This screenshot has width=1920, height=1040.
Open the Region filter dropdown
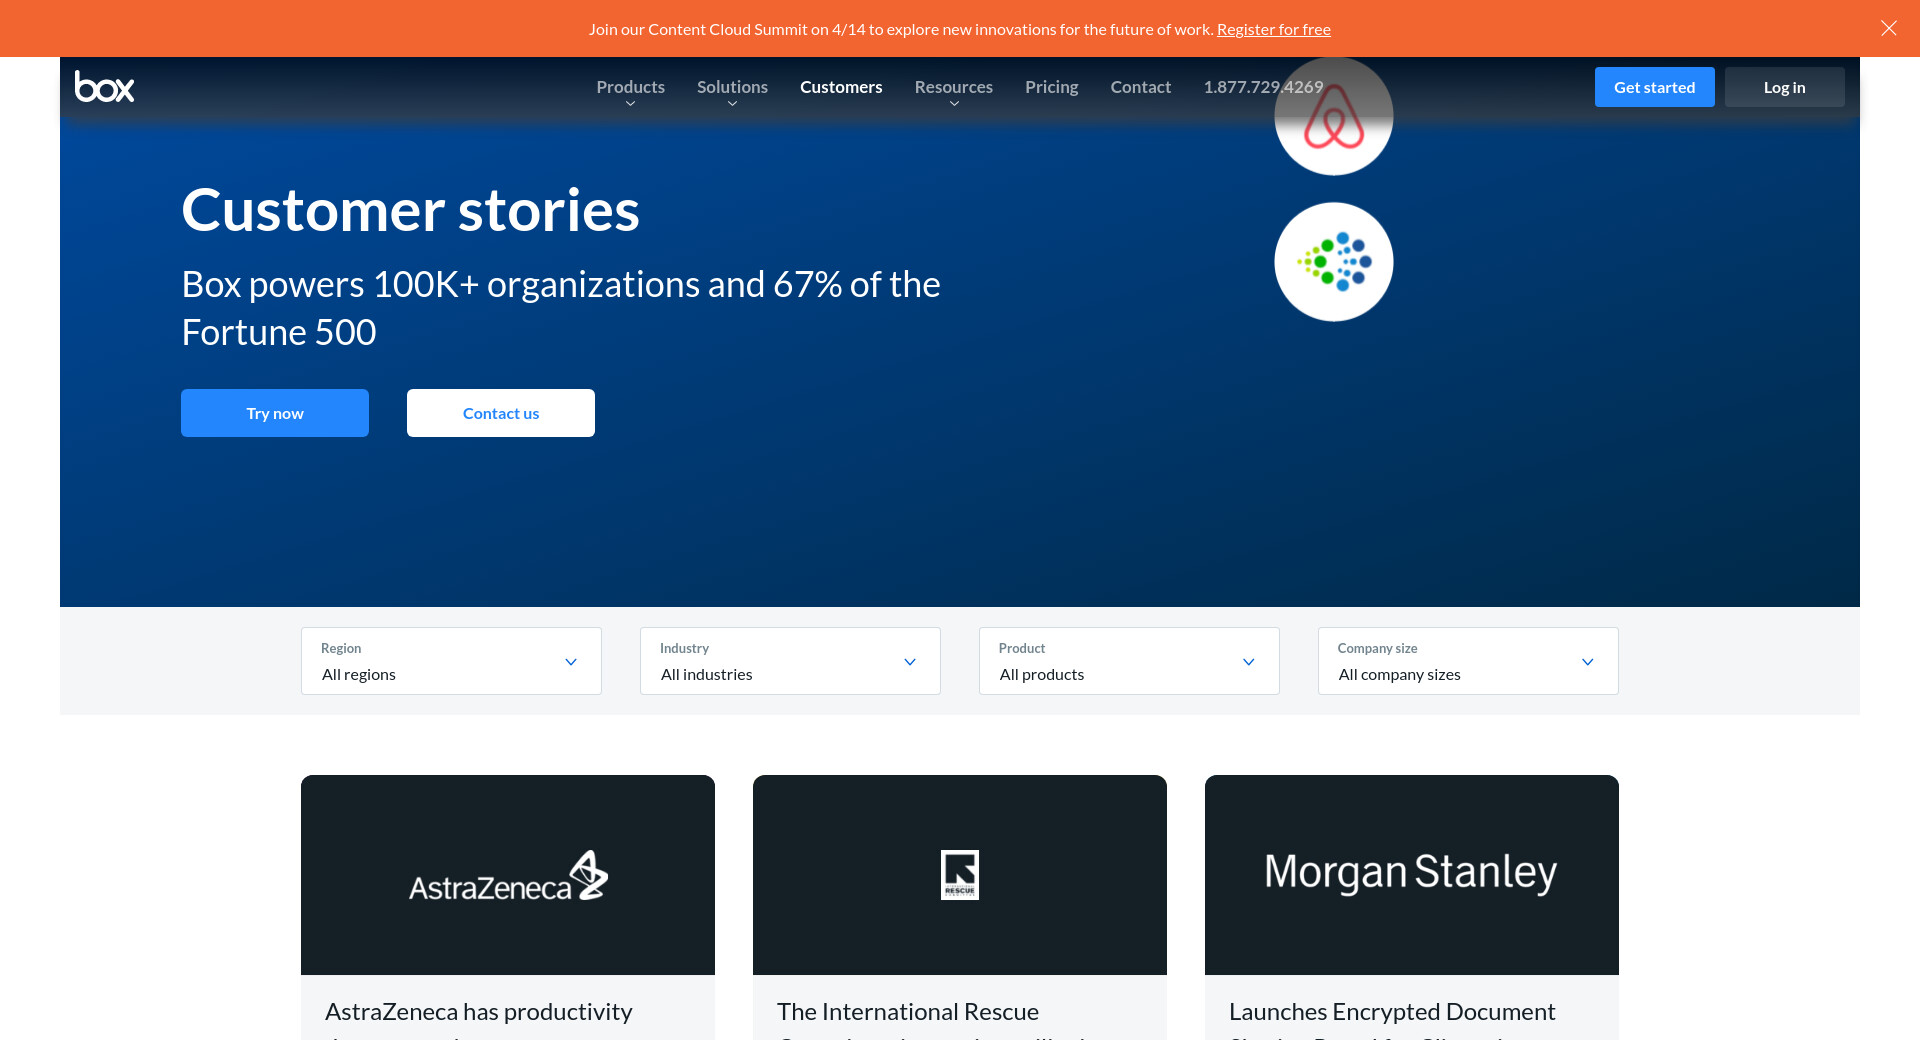pos(451,661)
